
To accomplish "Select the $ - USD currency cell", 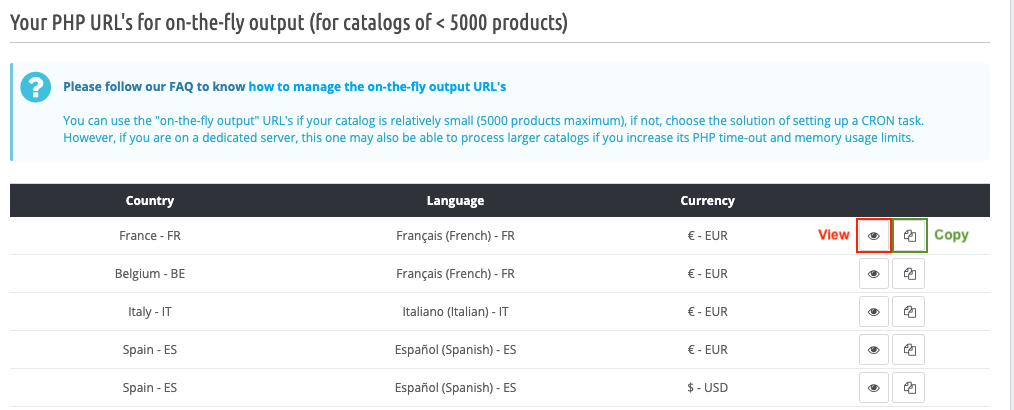I will (x=707, y=388).
